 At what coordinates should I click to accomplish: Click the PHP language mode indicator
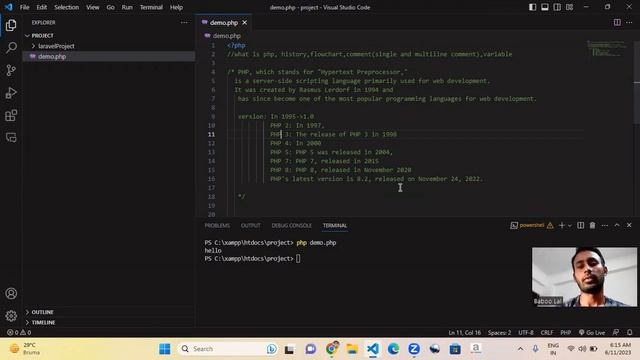pyautogui.click(x=565, y=332)
